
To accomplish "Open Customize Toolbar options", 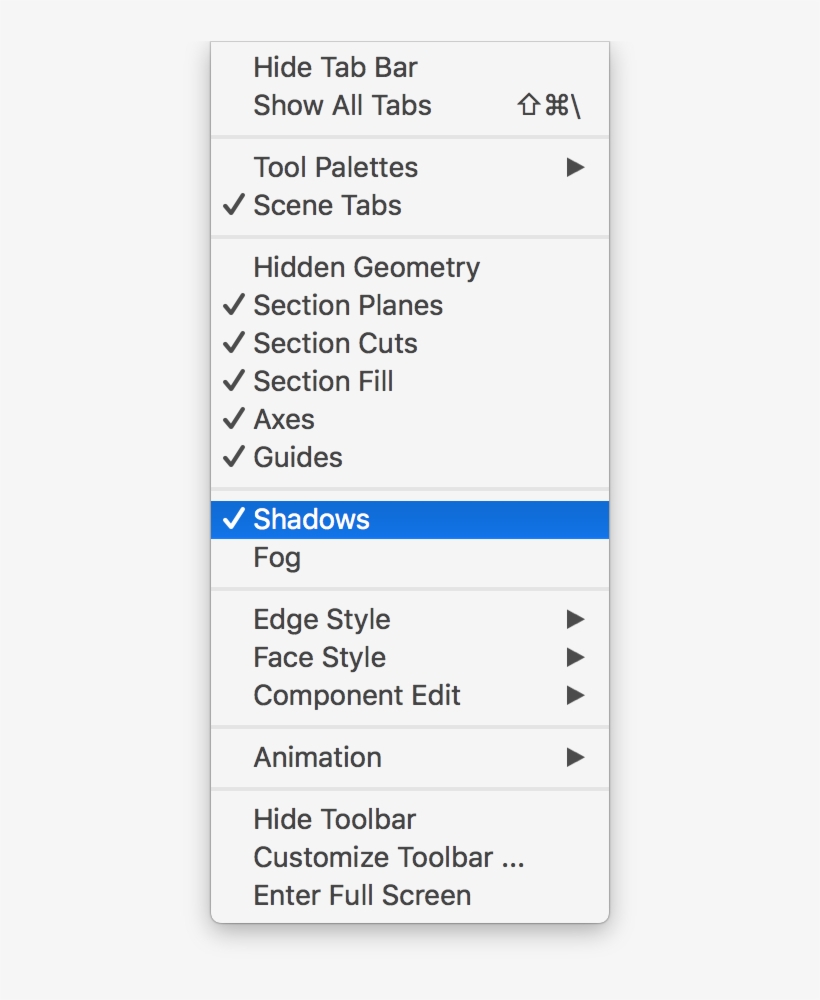I will pos(388,857).
